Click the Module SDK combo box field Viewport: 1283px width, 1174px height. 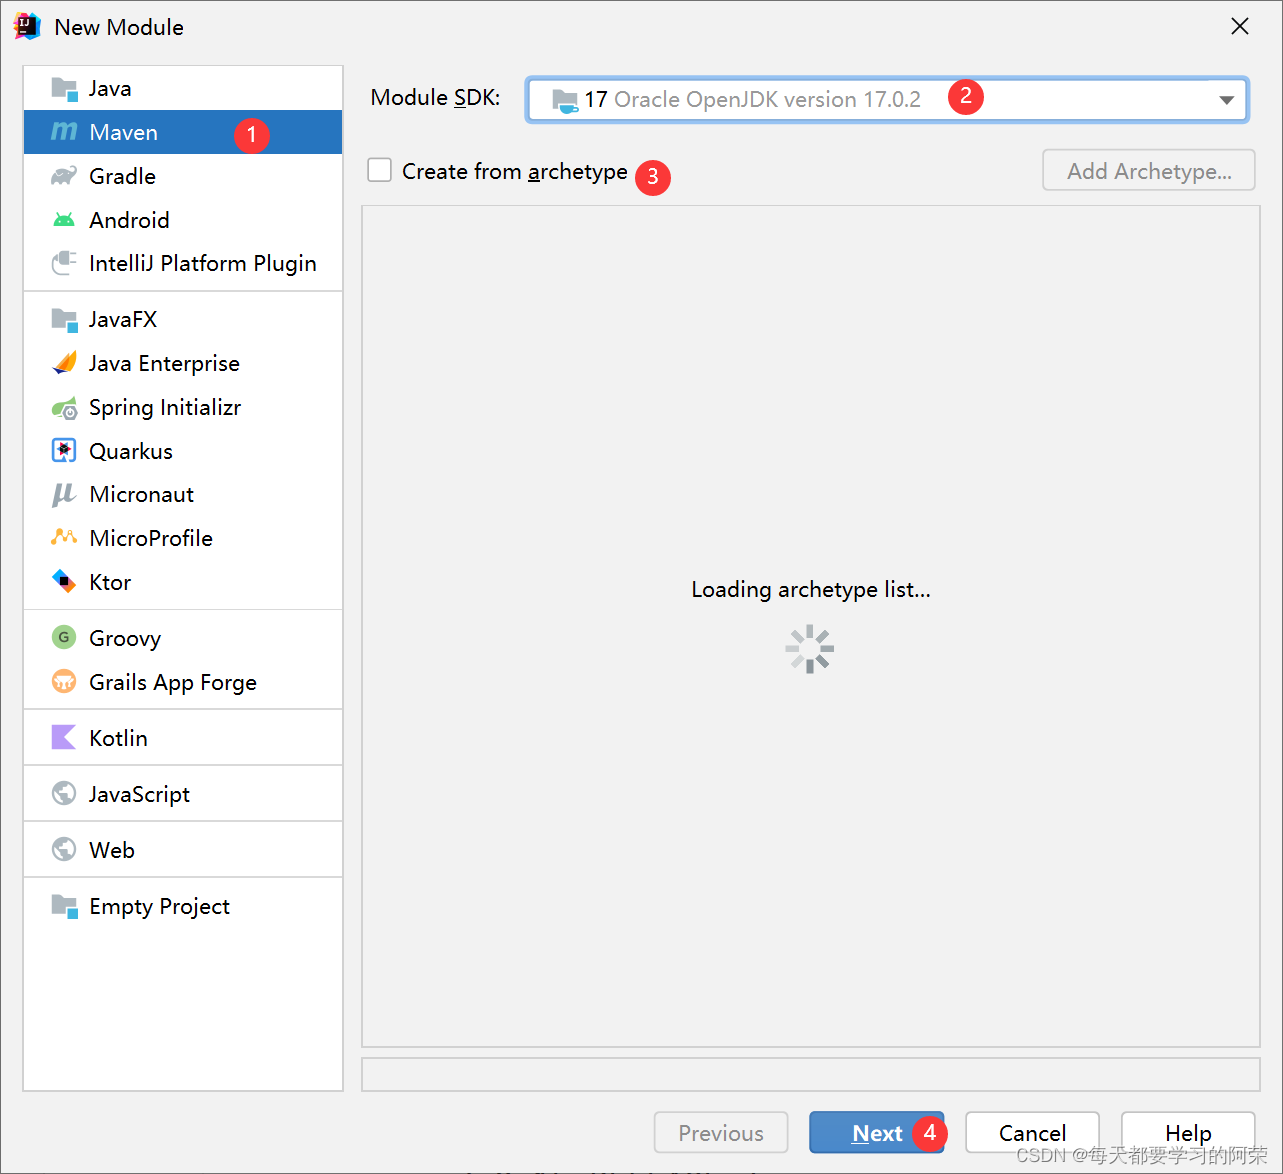point(887,100)
